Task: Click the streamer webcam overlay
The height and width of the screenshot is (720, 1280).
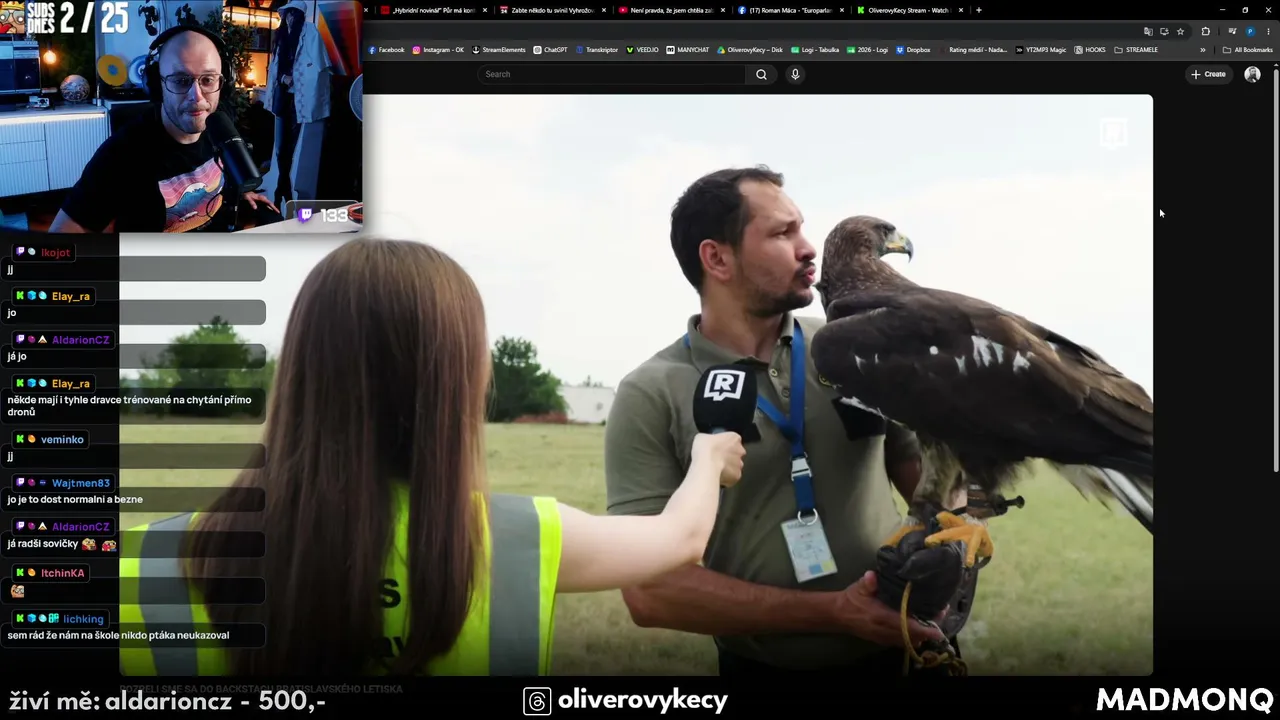Action: [181, 116]
